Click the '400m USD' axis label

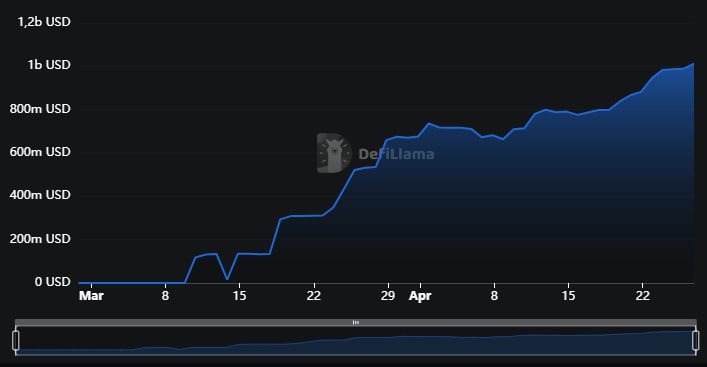(40, 195)
